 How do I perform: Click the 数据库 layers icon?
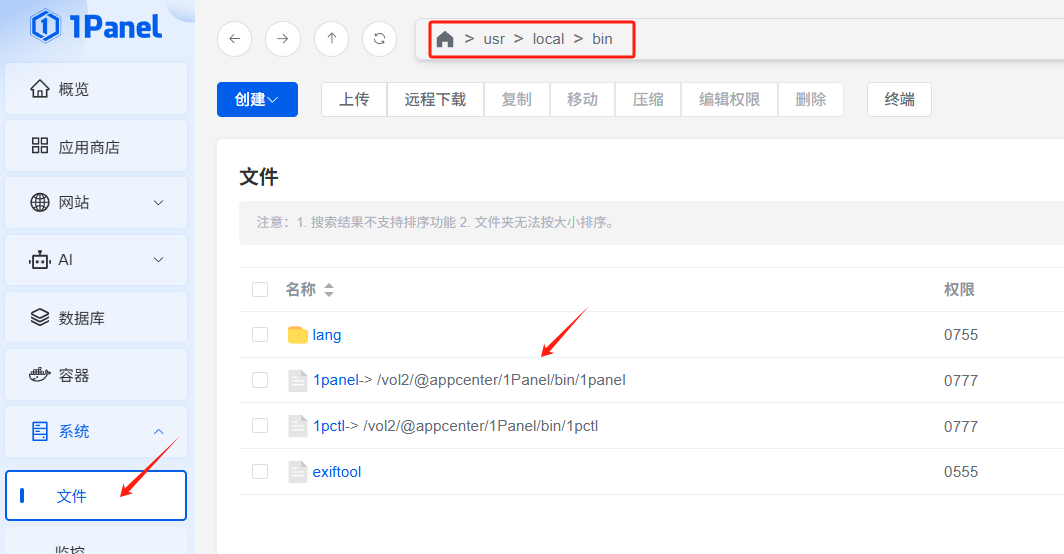pyautogui.click(x=40, y=317)
